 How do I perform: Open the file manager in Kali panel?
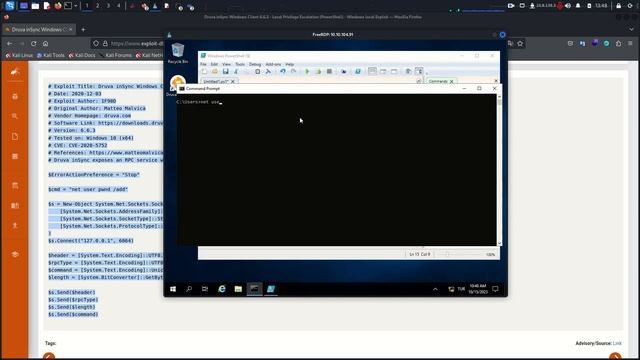click(36, 6)
